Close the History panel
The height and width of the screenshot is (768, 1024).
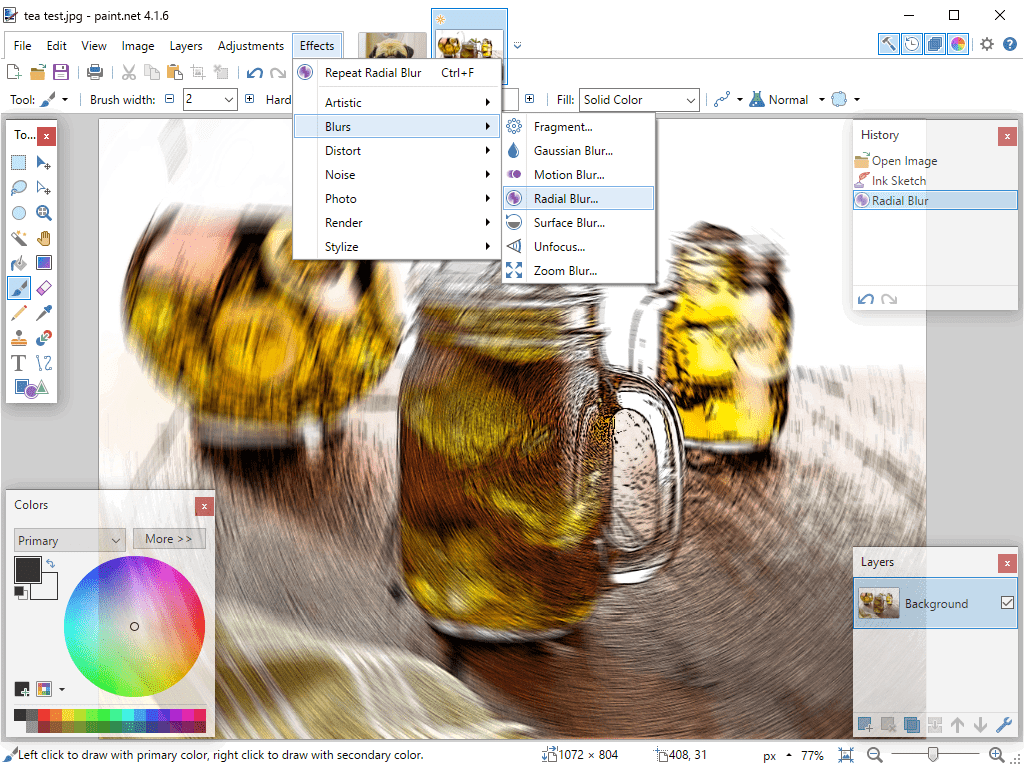(1007, 136)
